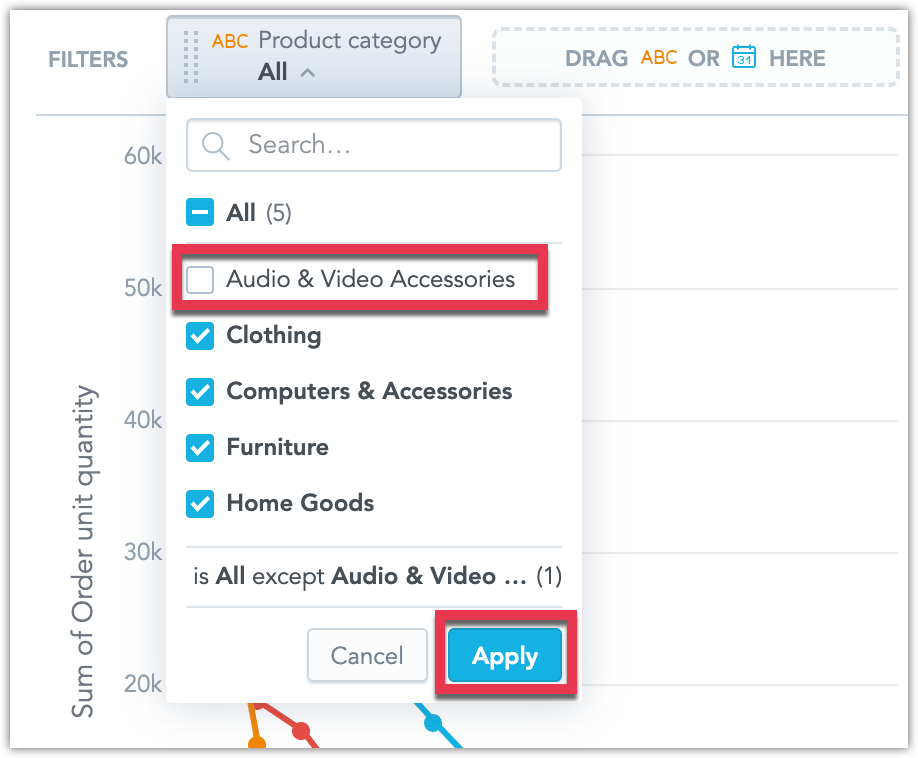Click the calendar icon in the drag-here zone

point(741,58)
